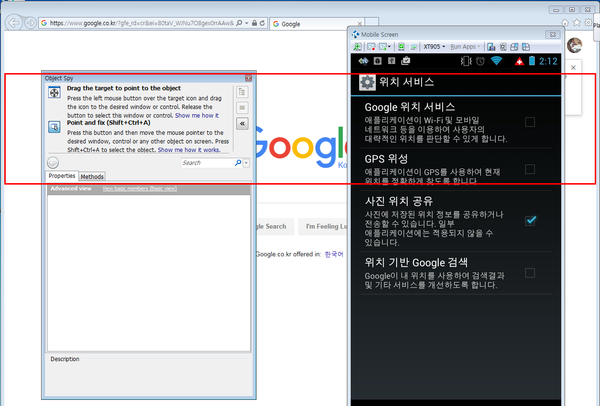Click the Google Search button

click(x=274, y=227)
